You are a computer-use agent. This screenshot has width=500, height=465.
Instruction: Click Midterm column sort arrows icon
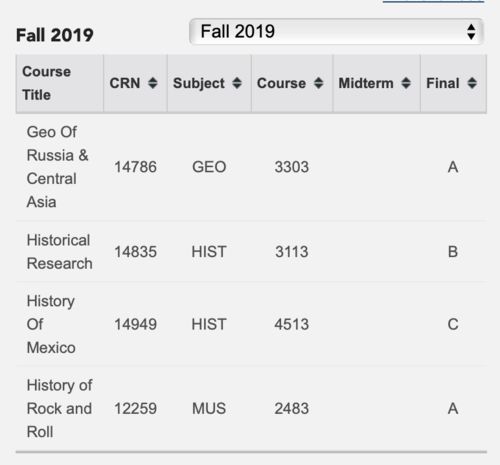(406, 83)
